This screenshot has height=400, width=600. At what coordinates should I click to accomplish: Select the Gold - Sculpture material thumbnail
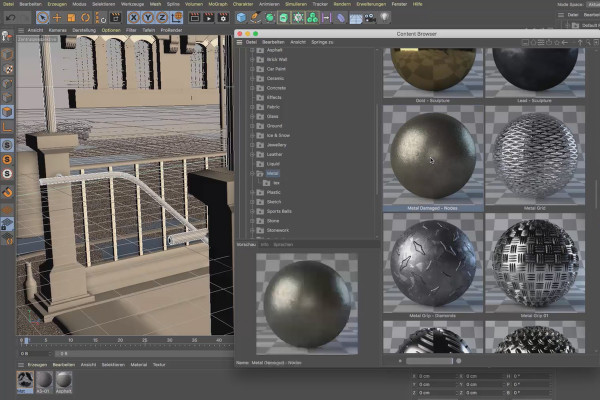[433, 75]
